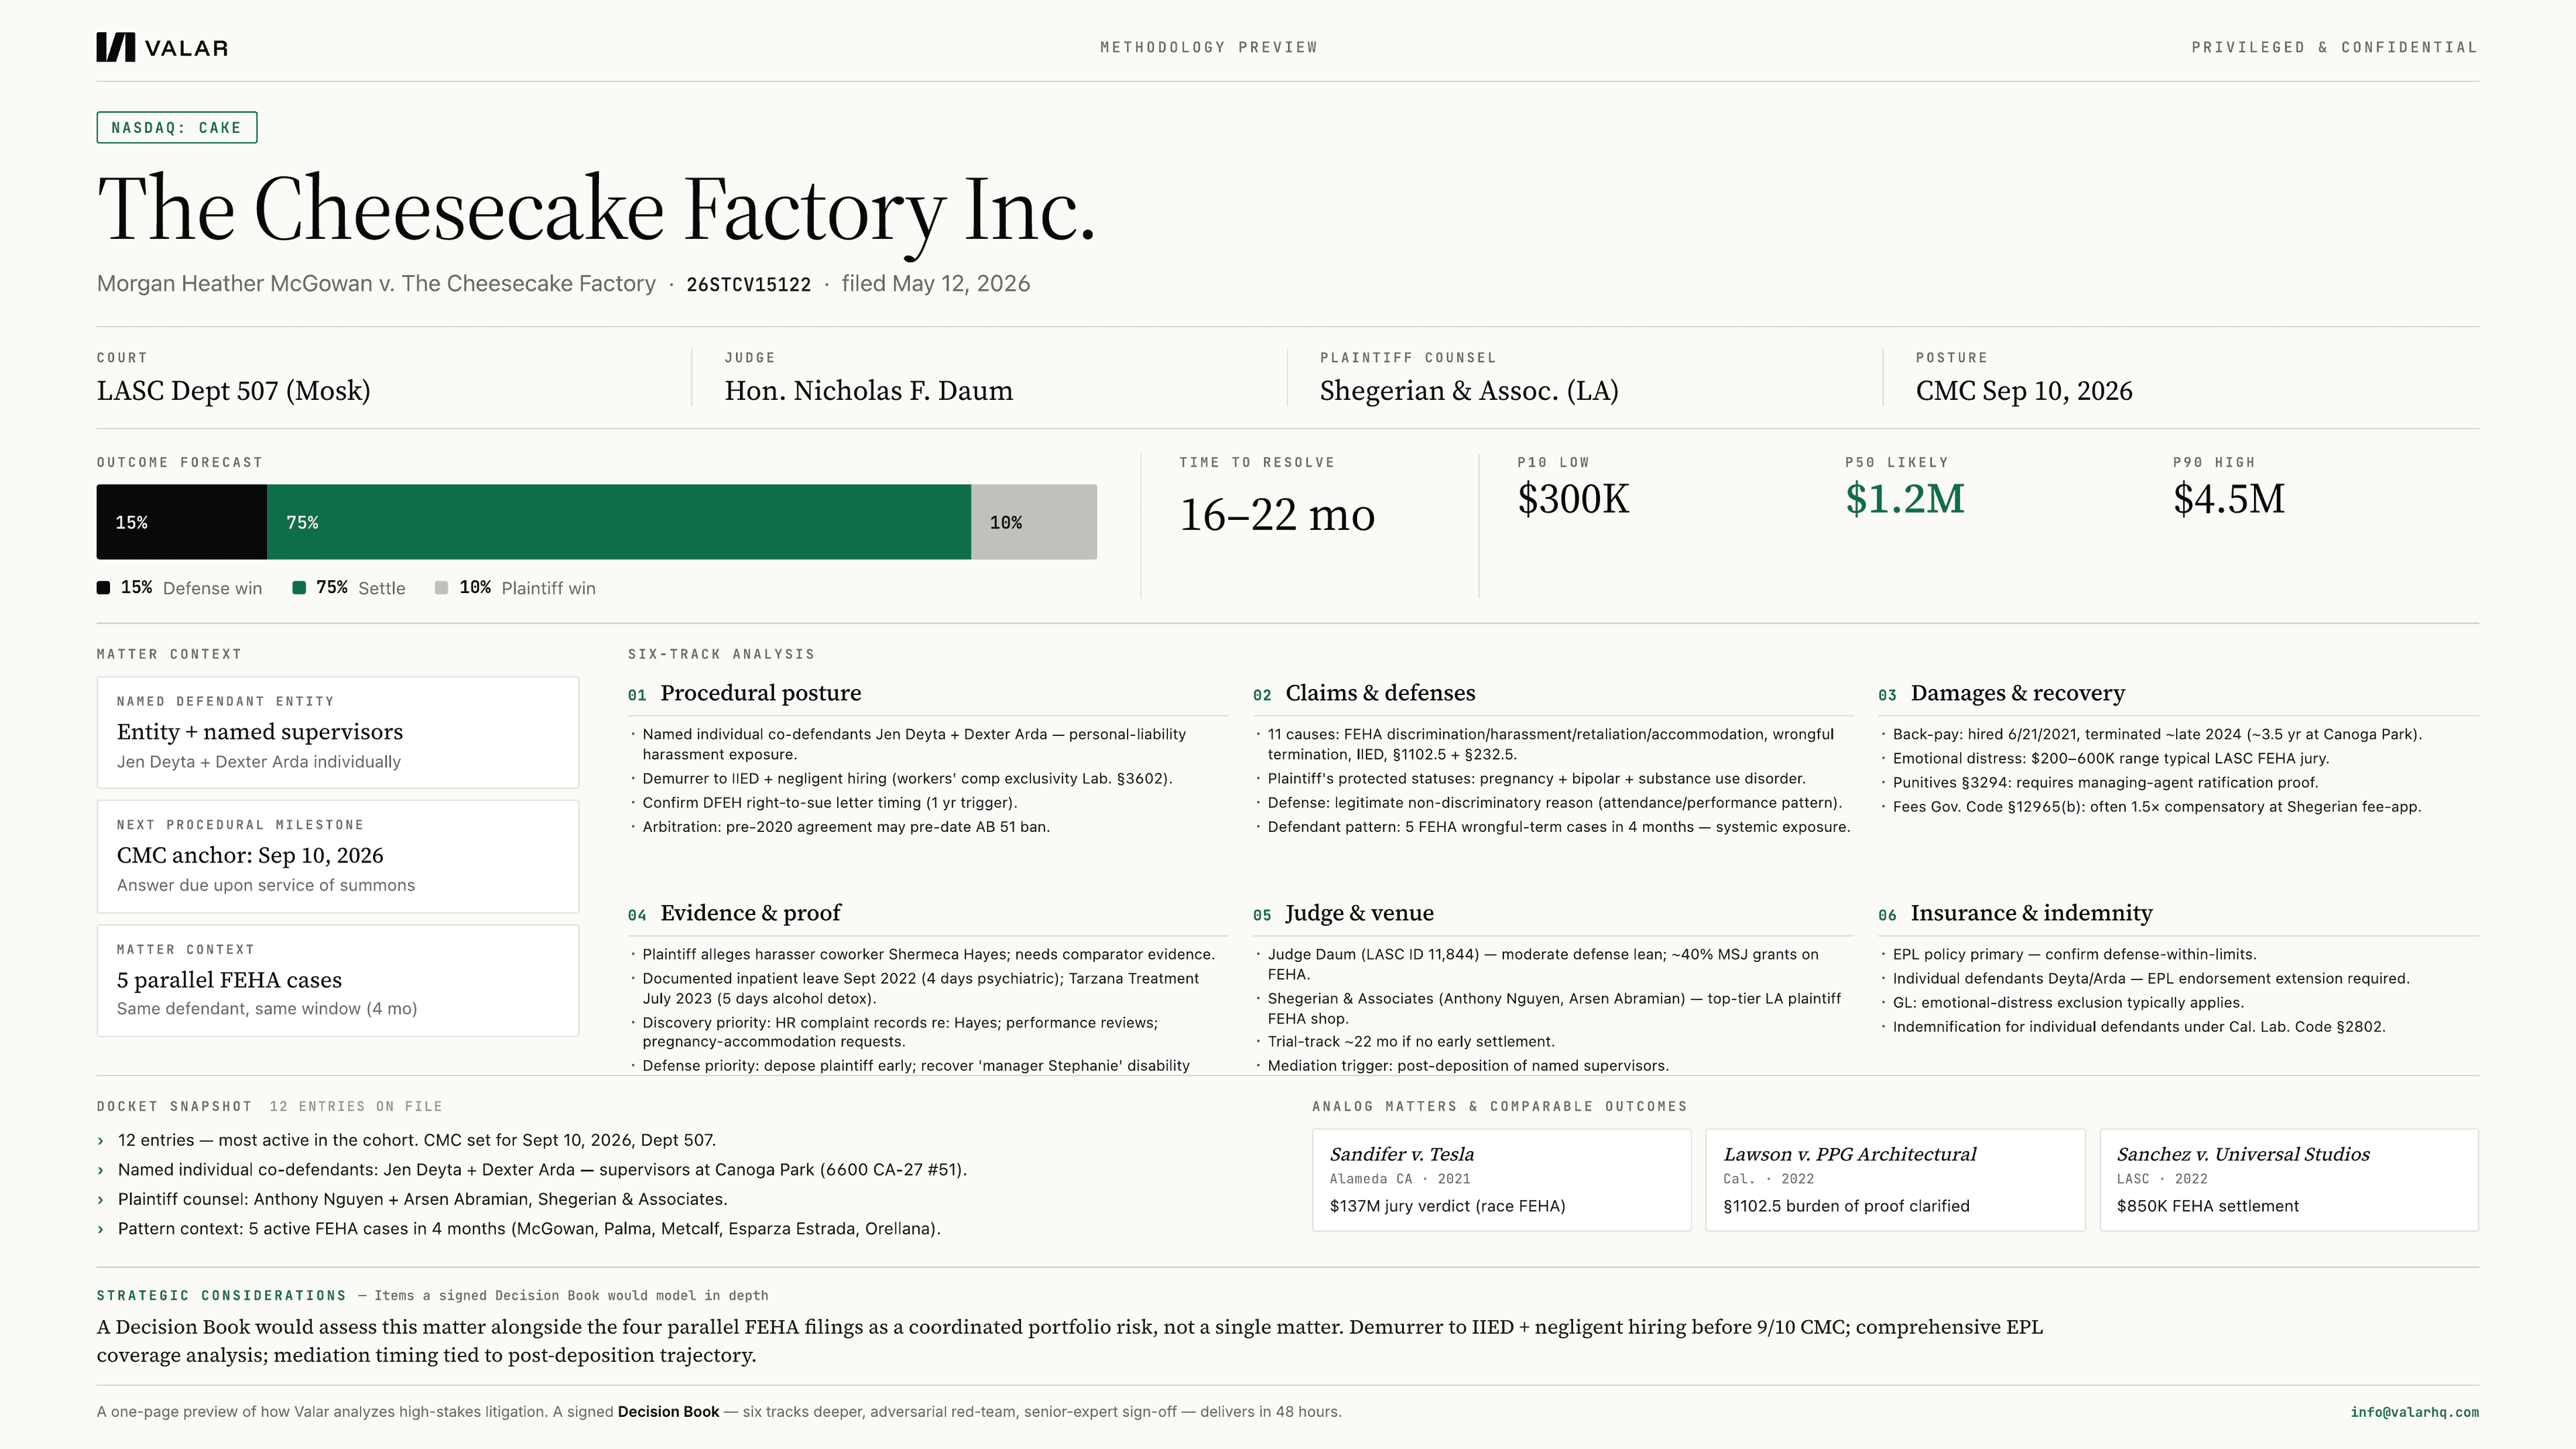Image resolution: width=2576 pixels, height=1449 pixels.
Task: Click LASC Dept 507 (Mosk) court value
Action: tap(233, 391)
